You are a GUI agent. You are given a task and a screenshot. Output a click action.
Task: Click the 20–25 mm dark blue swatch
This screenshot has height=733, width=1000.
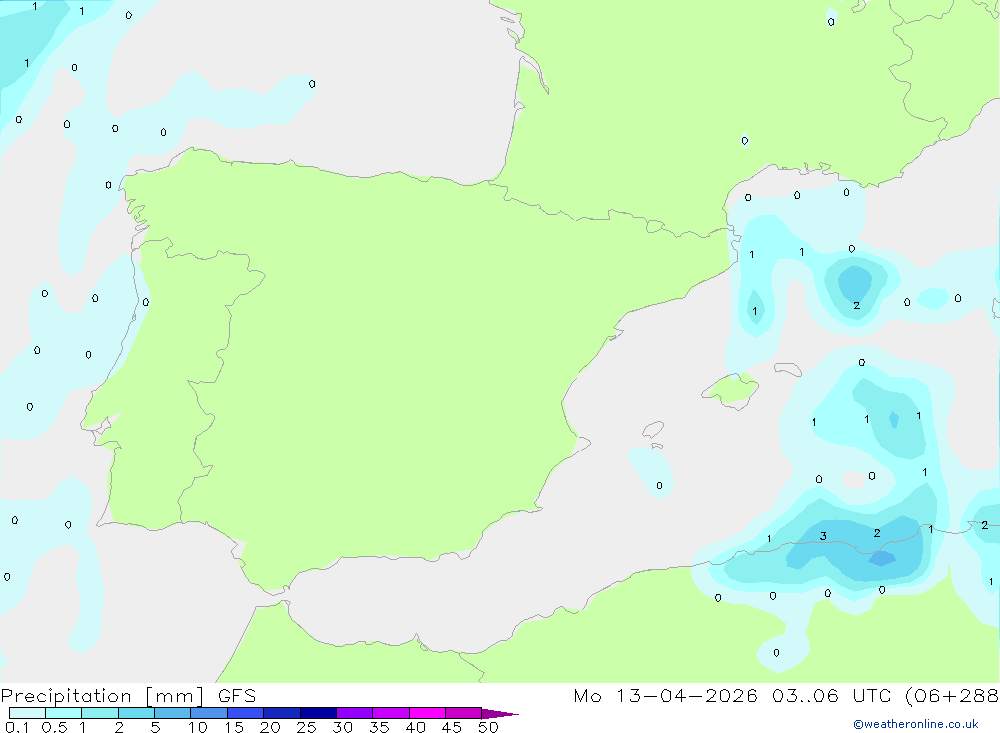tap(282, 713)
